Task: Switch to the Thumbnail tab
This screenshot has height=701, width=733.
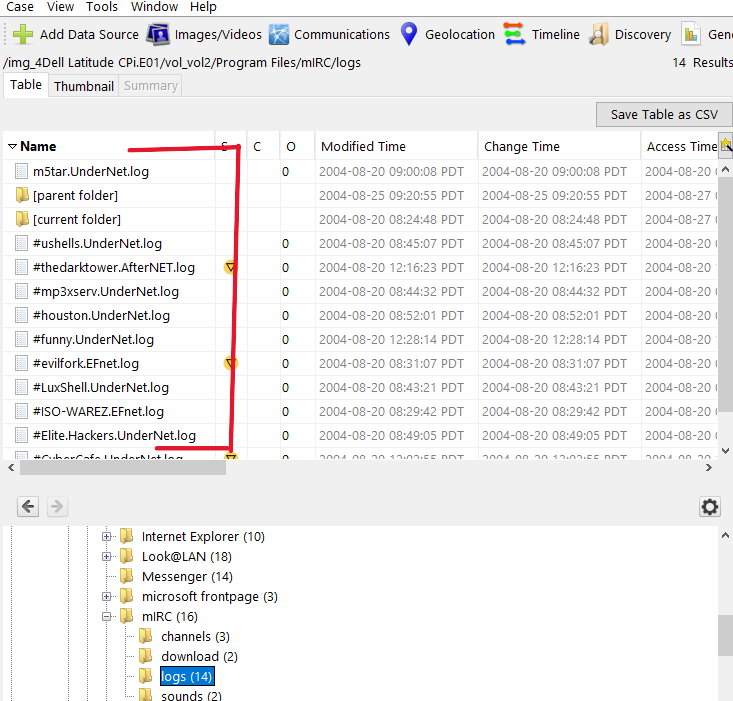Action: coord(83,86)
